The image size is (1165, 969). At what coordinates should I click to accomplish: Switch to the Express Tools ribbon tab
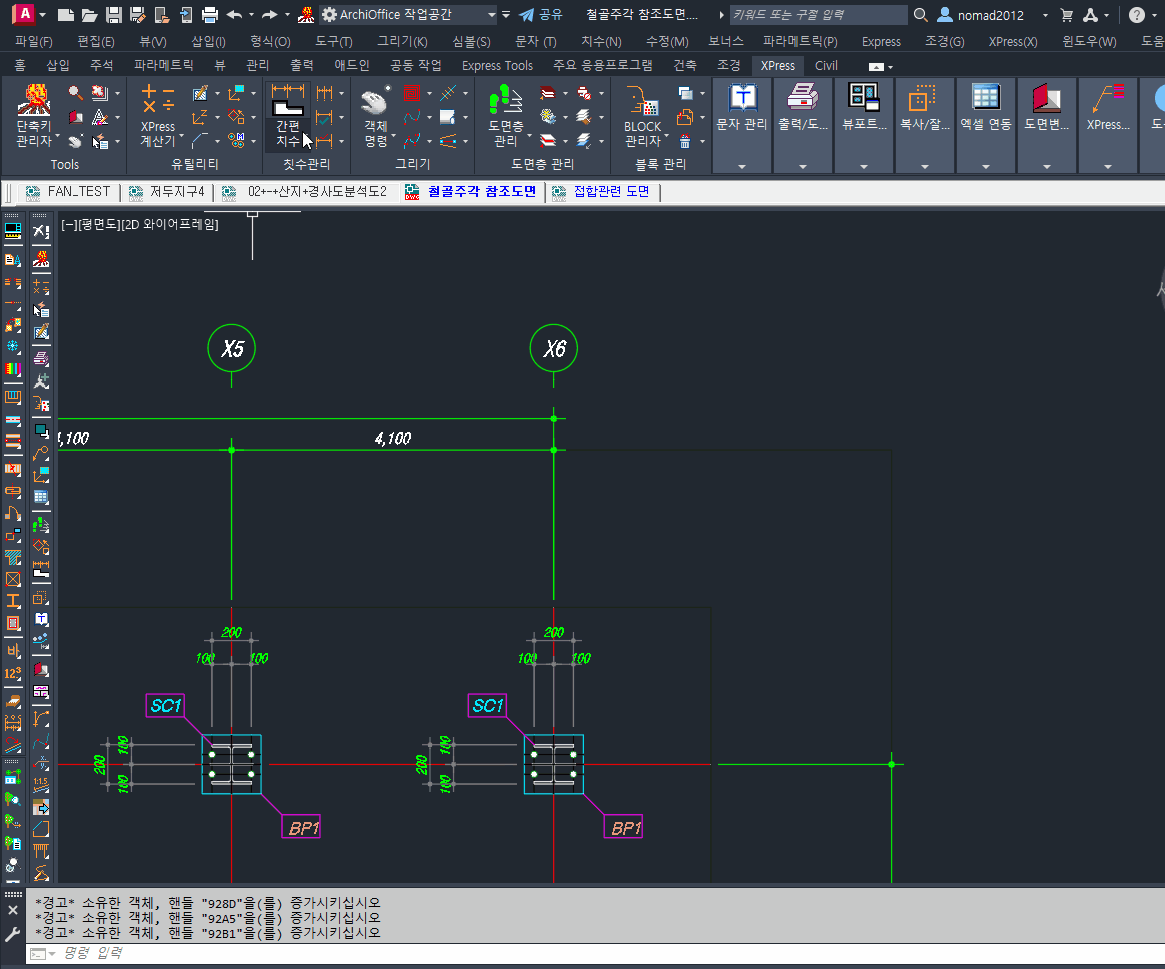coord(497,65)
